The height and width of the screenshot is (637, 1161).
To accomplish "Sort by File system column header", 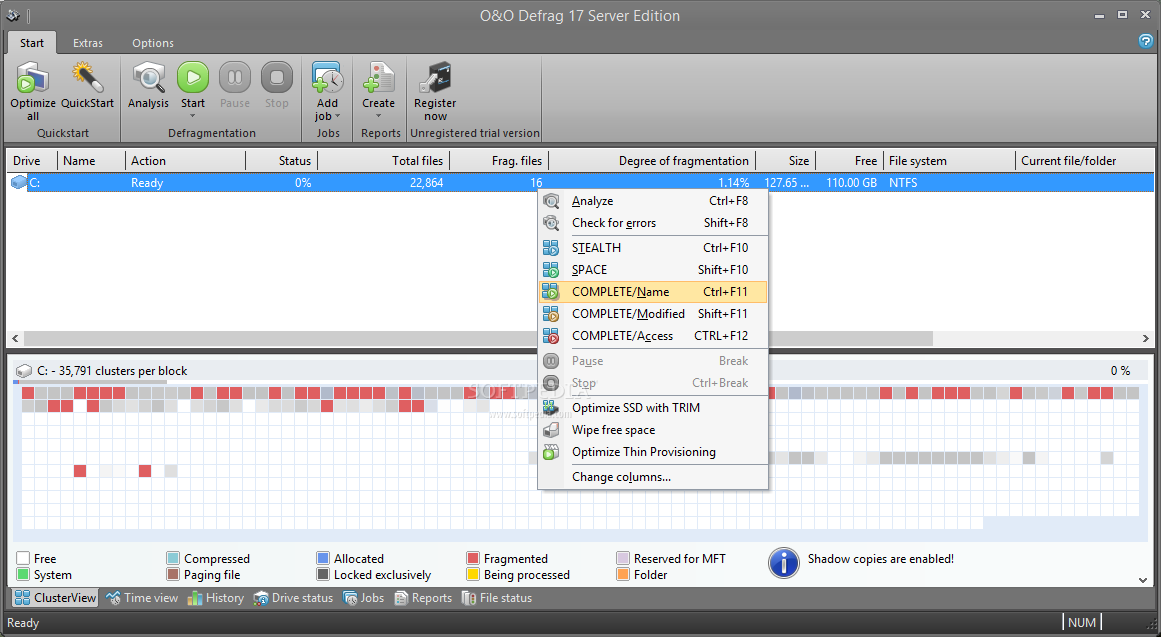I will tap(948, 161).
